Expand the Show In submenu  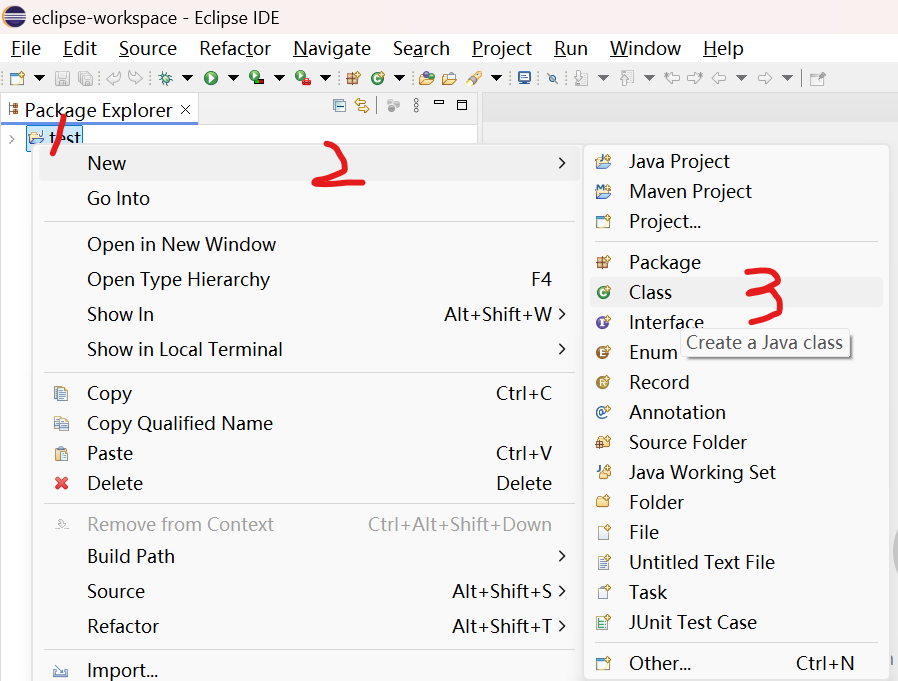[309, 314]
